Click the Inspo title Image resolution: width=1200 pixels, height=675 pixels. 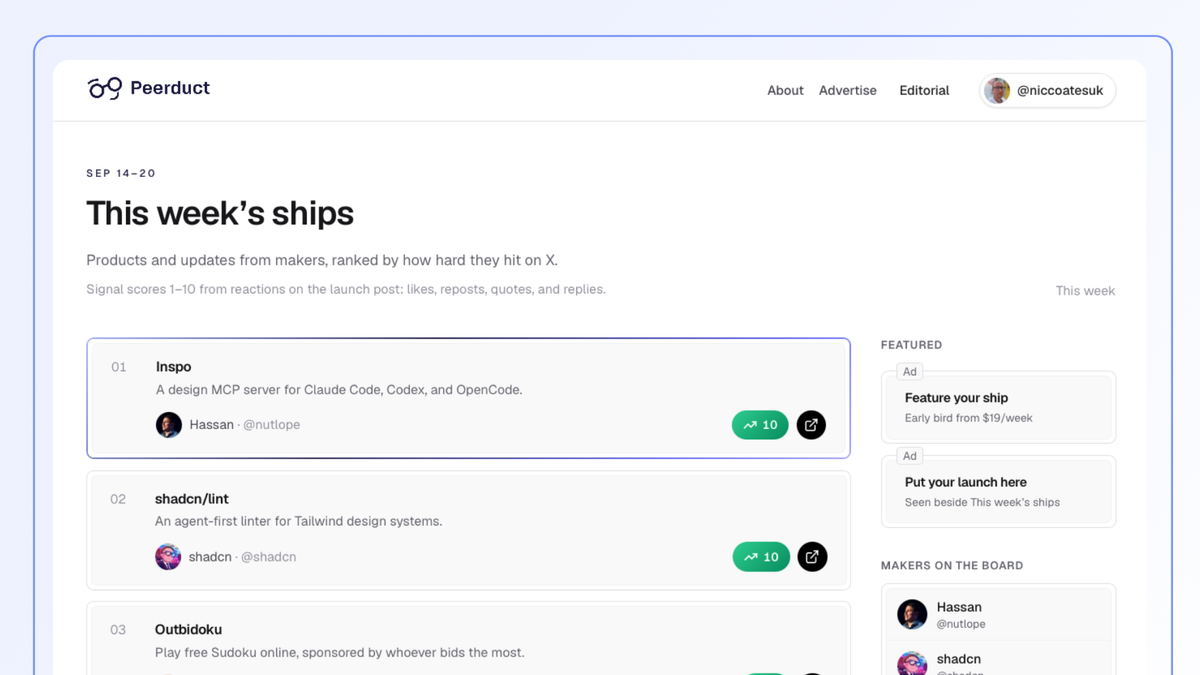[173, 367]
